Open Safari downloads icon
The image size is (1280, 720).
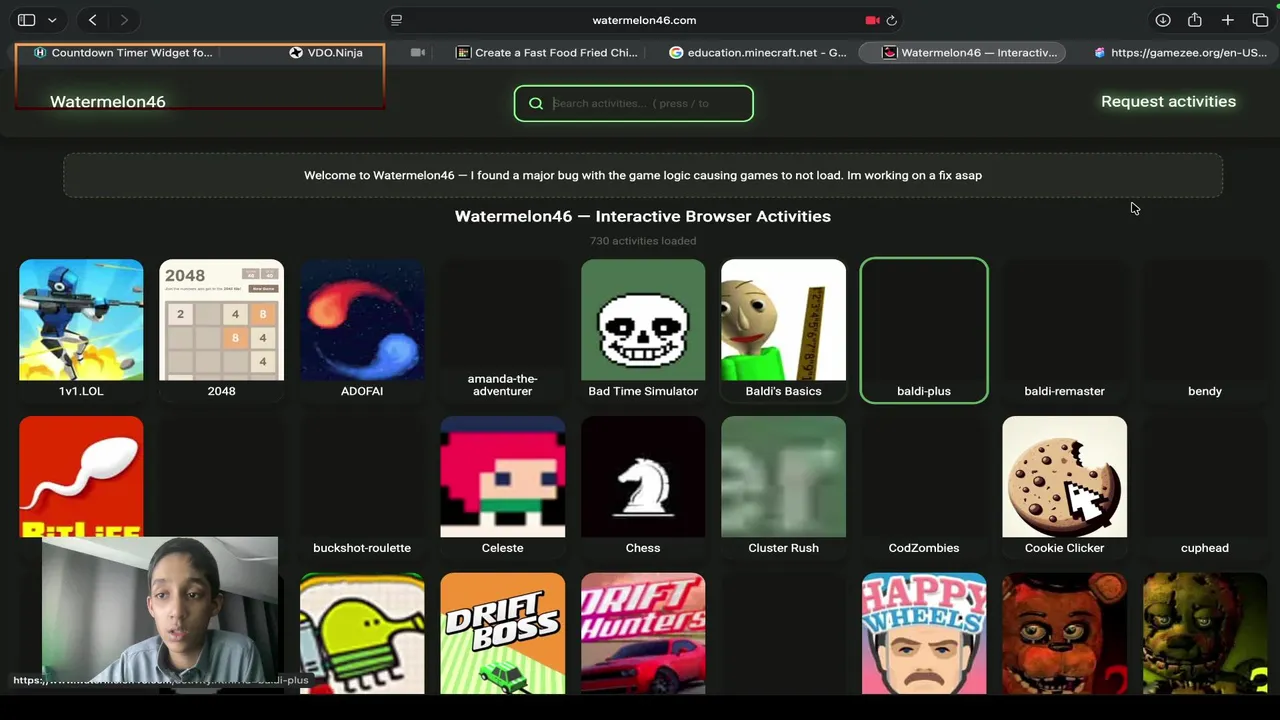1163,20
